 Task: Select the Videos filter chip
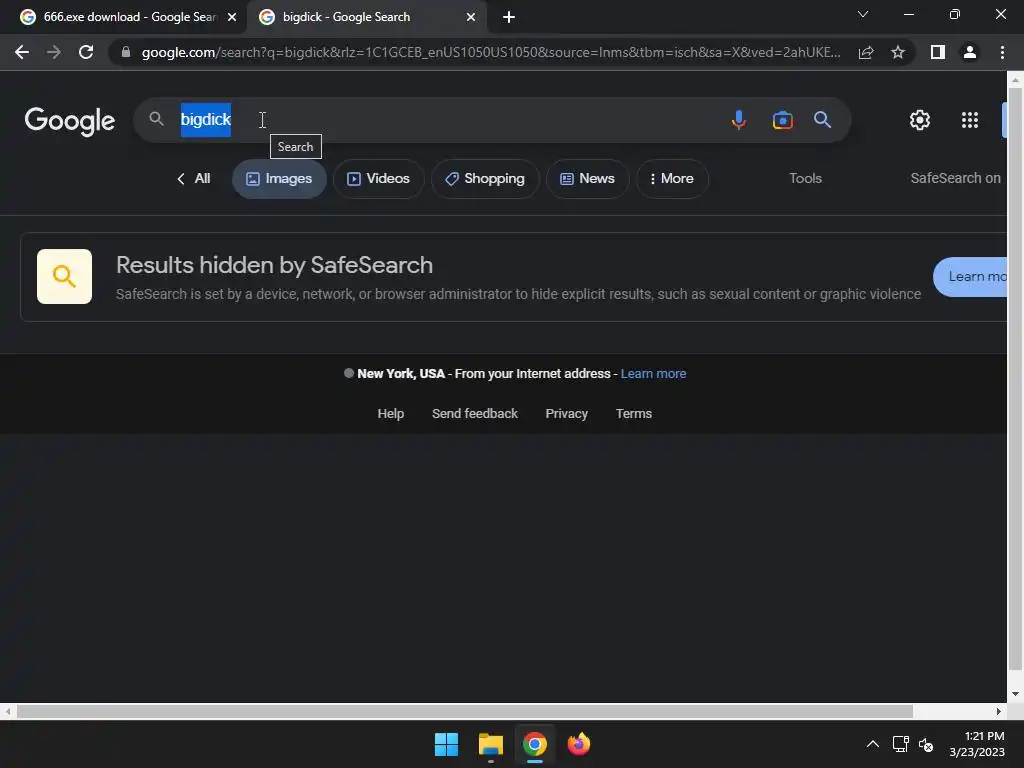coord(379,179)
